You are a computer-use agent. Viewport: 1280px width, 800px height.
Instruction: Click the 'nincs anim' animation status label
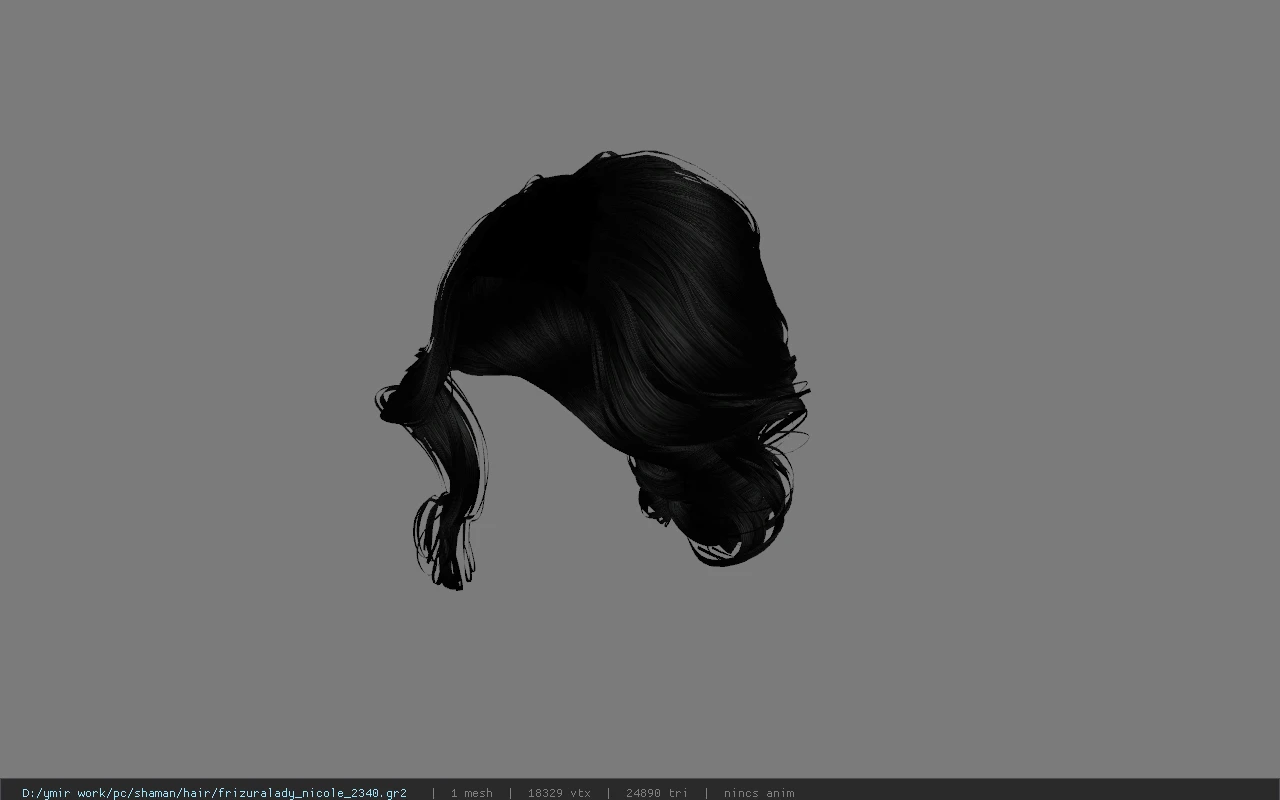click(x=758, y=793)
